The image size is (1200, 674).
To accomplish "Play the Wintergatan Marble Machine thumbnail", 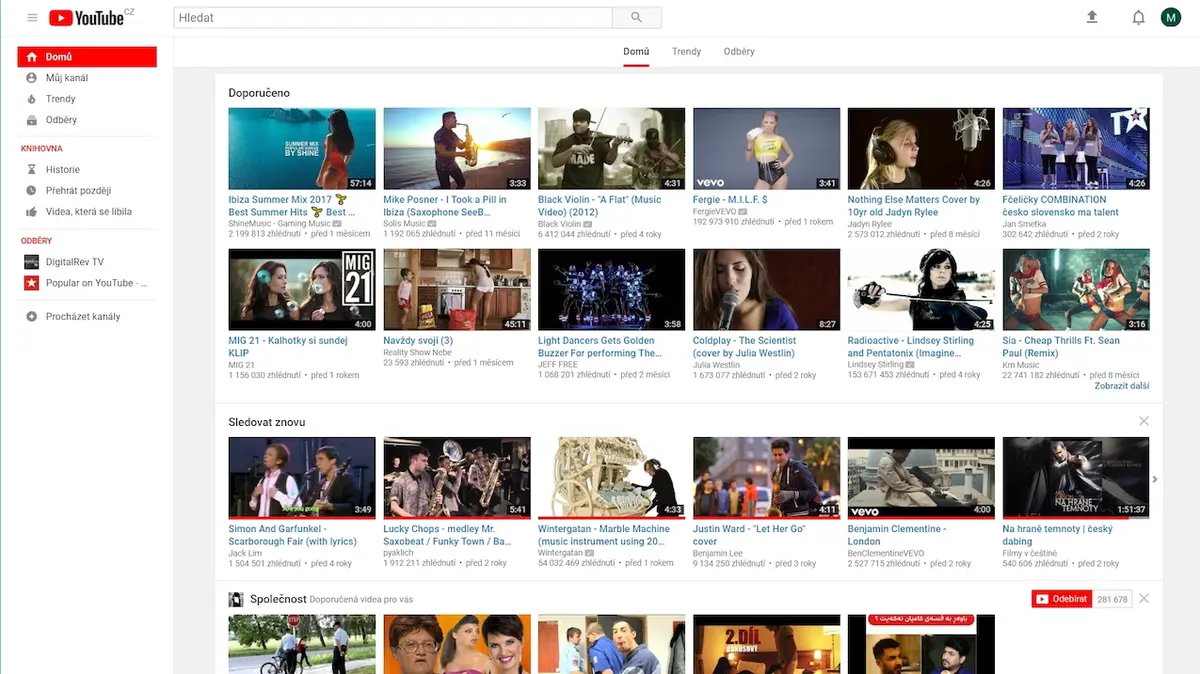I will point(612,478).
